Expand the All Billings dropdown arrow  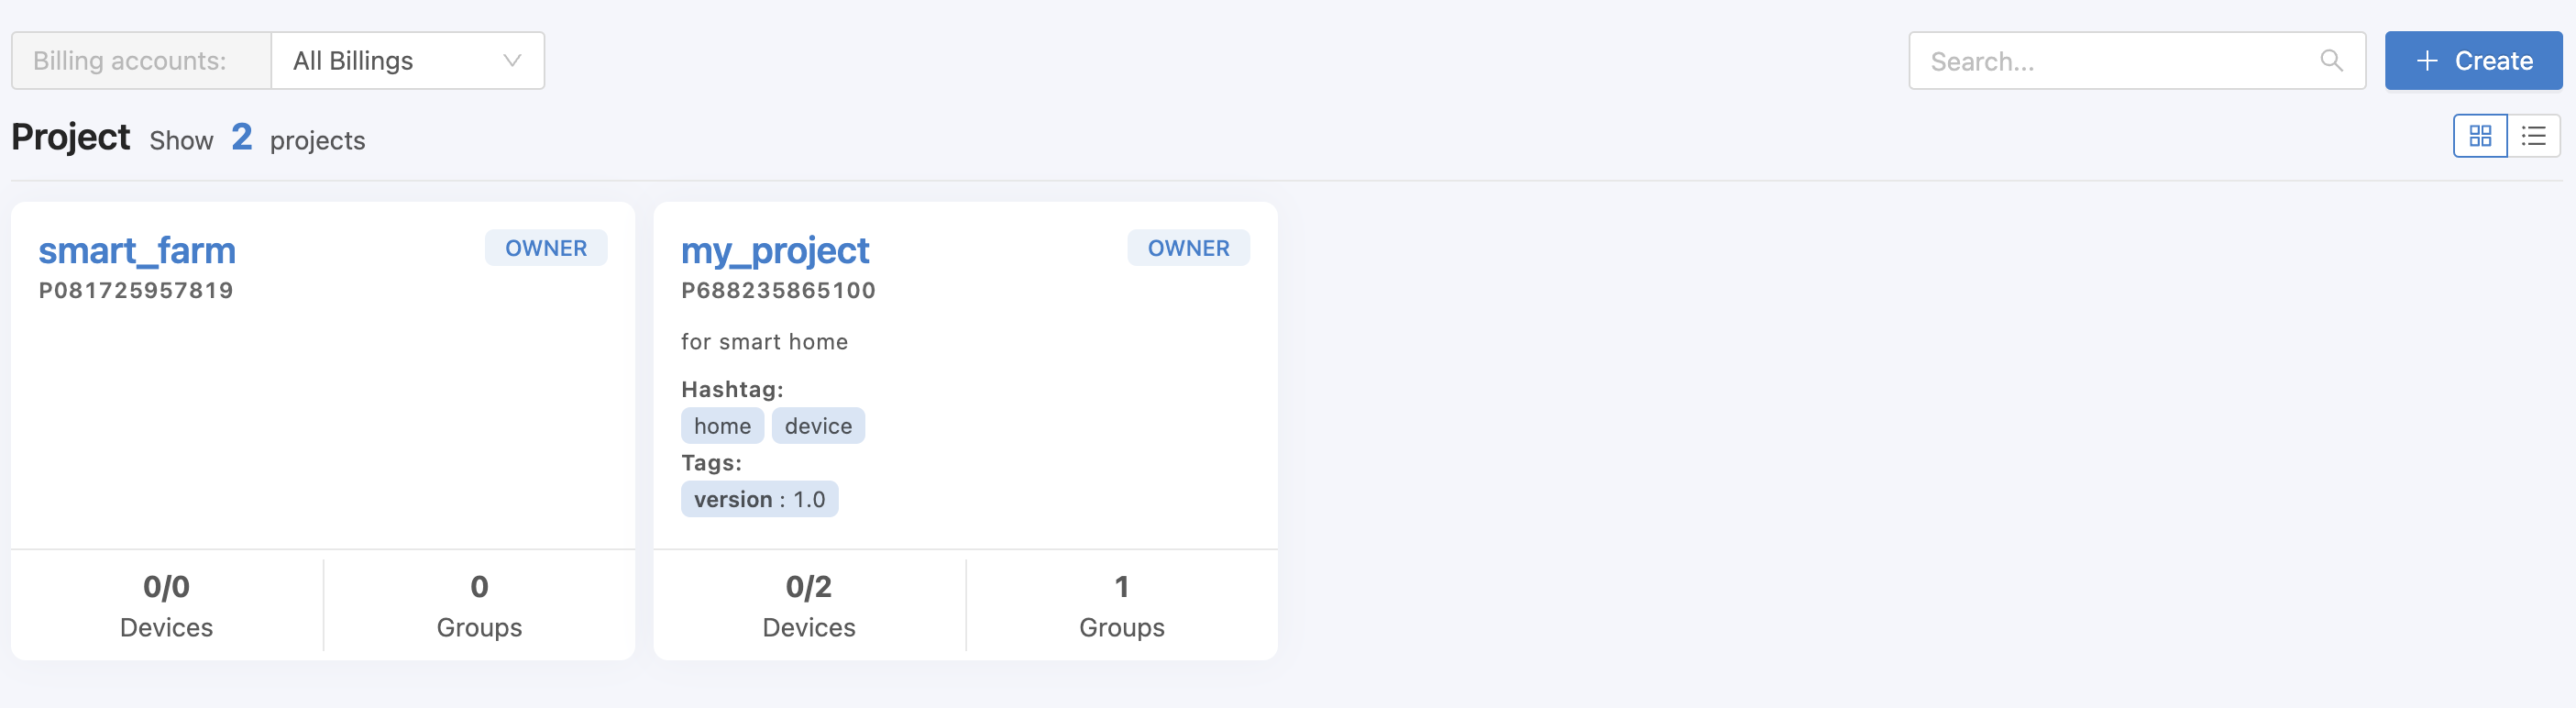tap(512, 61)
